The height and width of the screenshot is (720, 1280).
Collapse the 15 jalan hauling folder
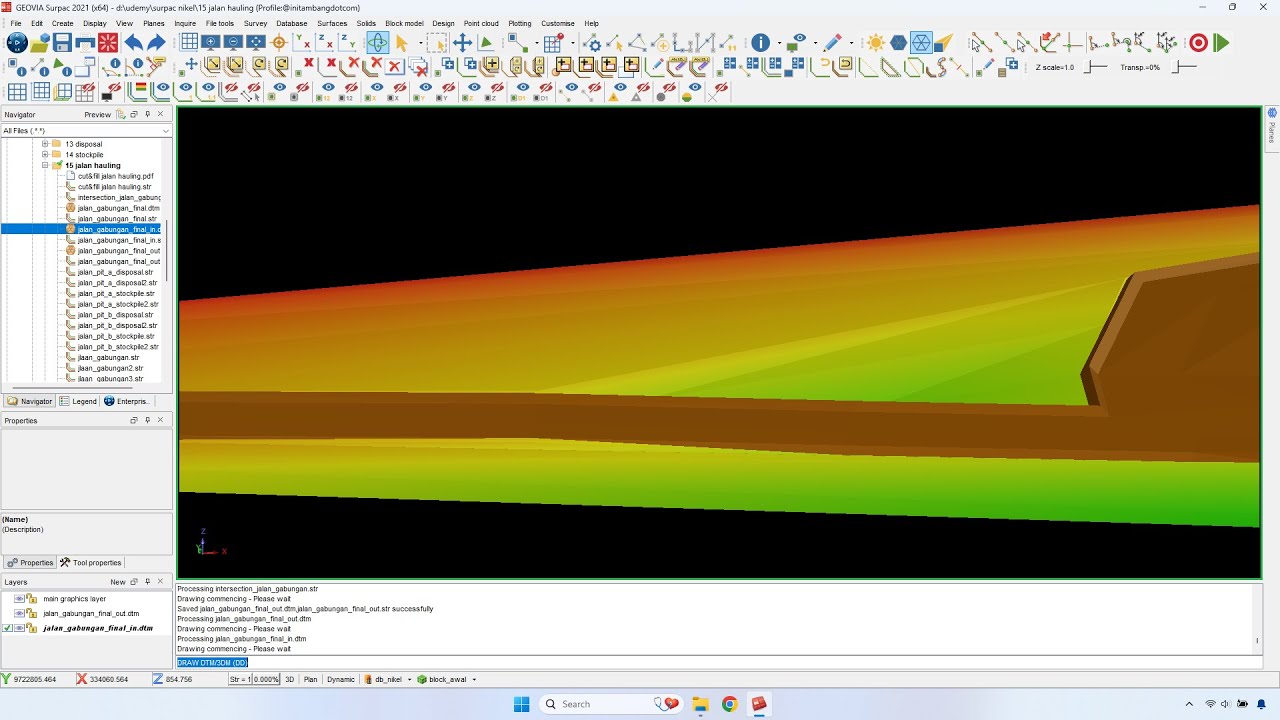pyautogui.click(x=45, y=166)
